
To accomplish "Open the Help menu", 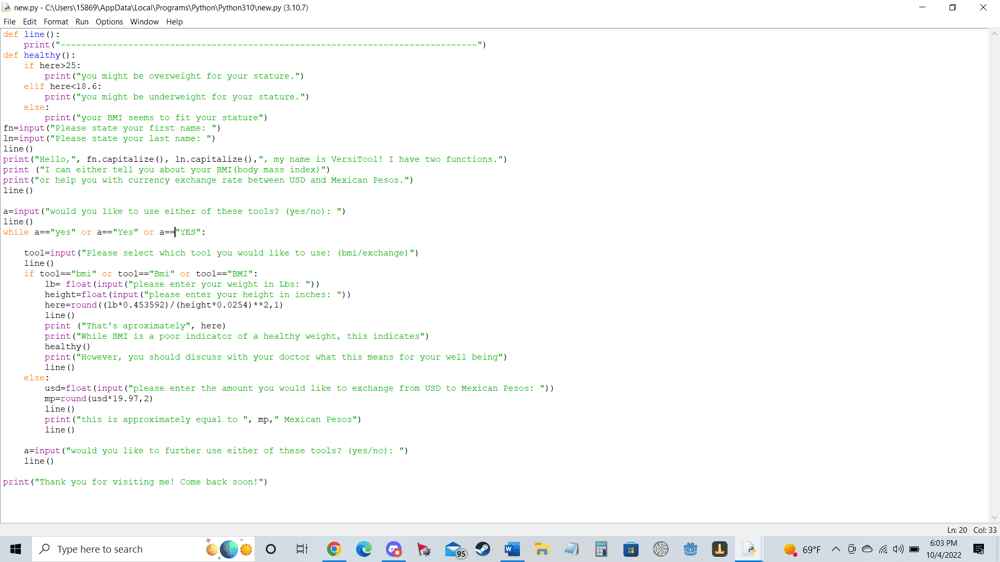I will point(174,22).
